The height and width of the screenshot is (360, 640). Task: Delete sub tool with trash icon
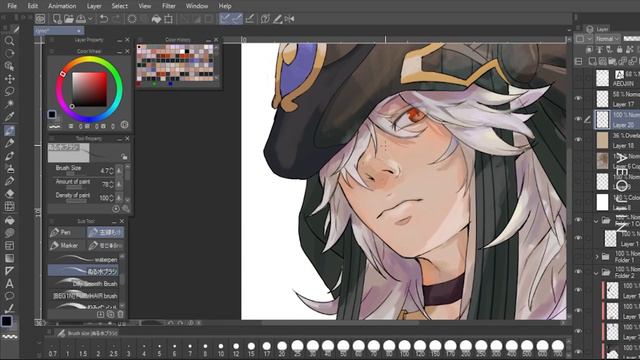coord(120,314)
